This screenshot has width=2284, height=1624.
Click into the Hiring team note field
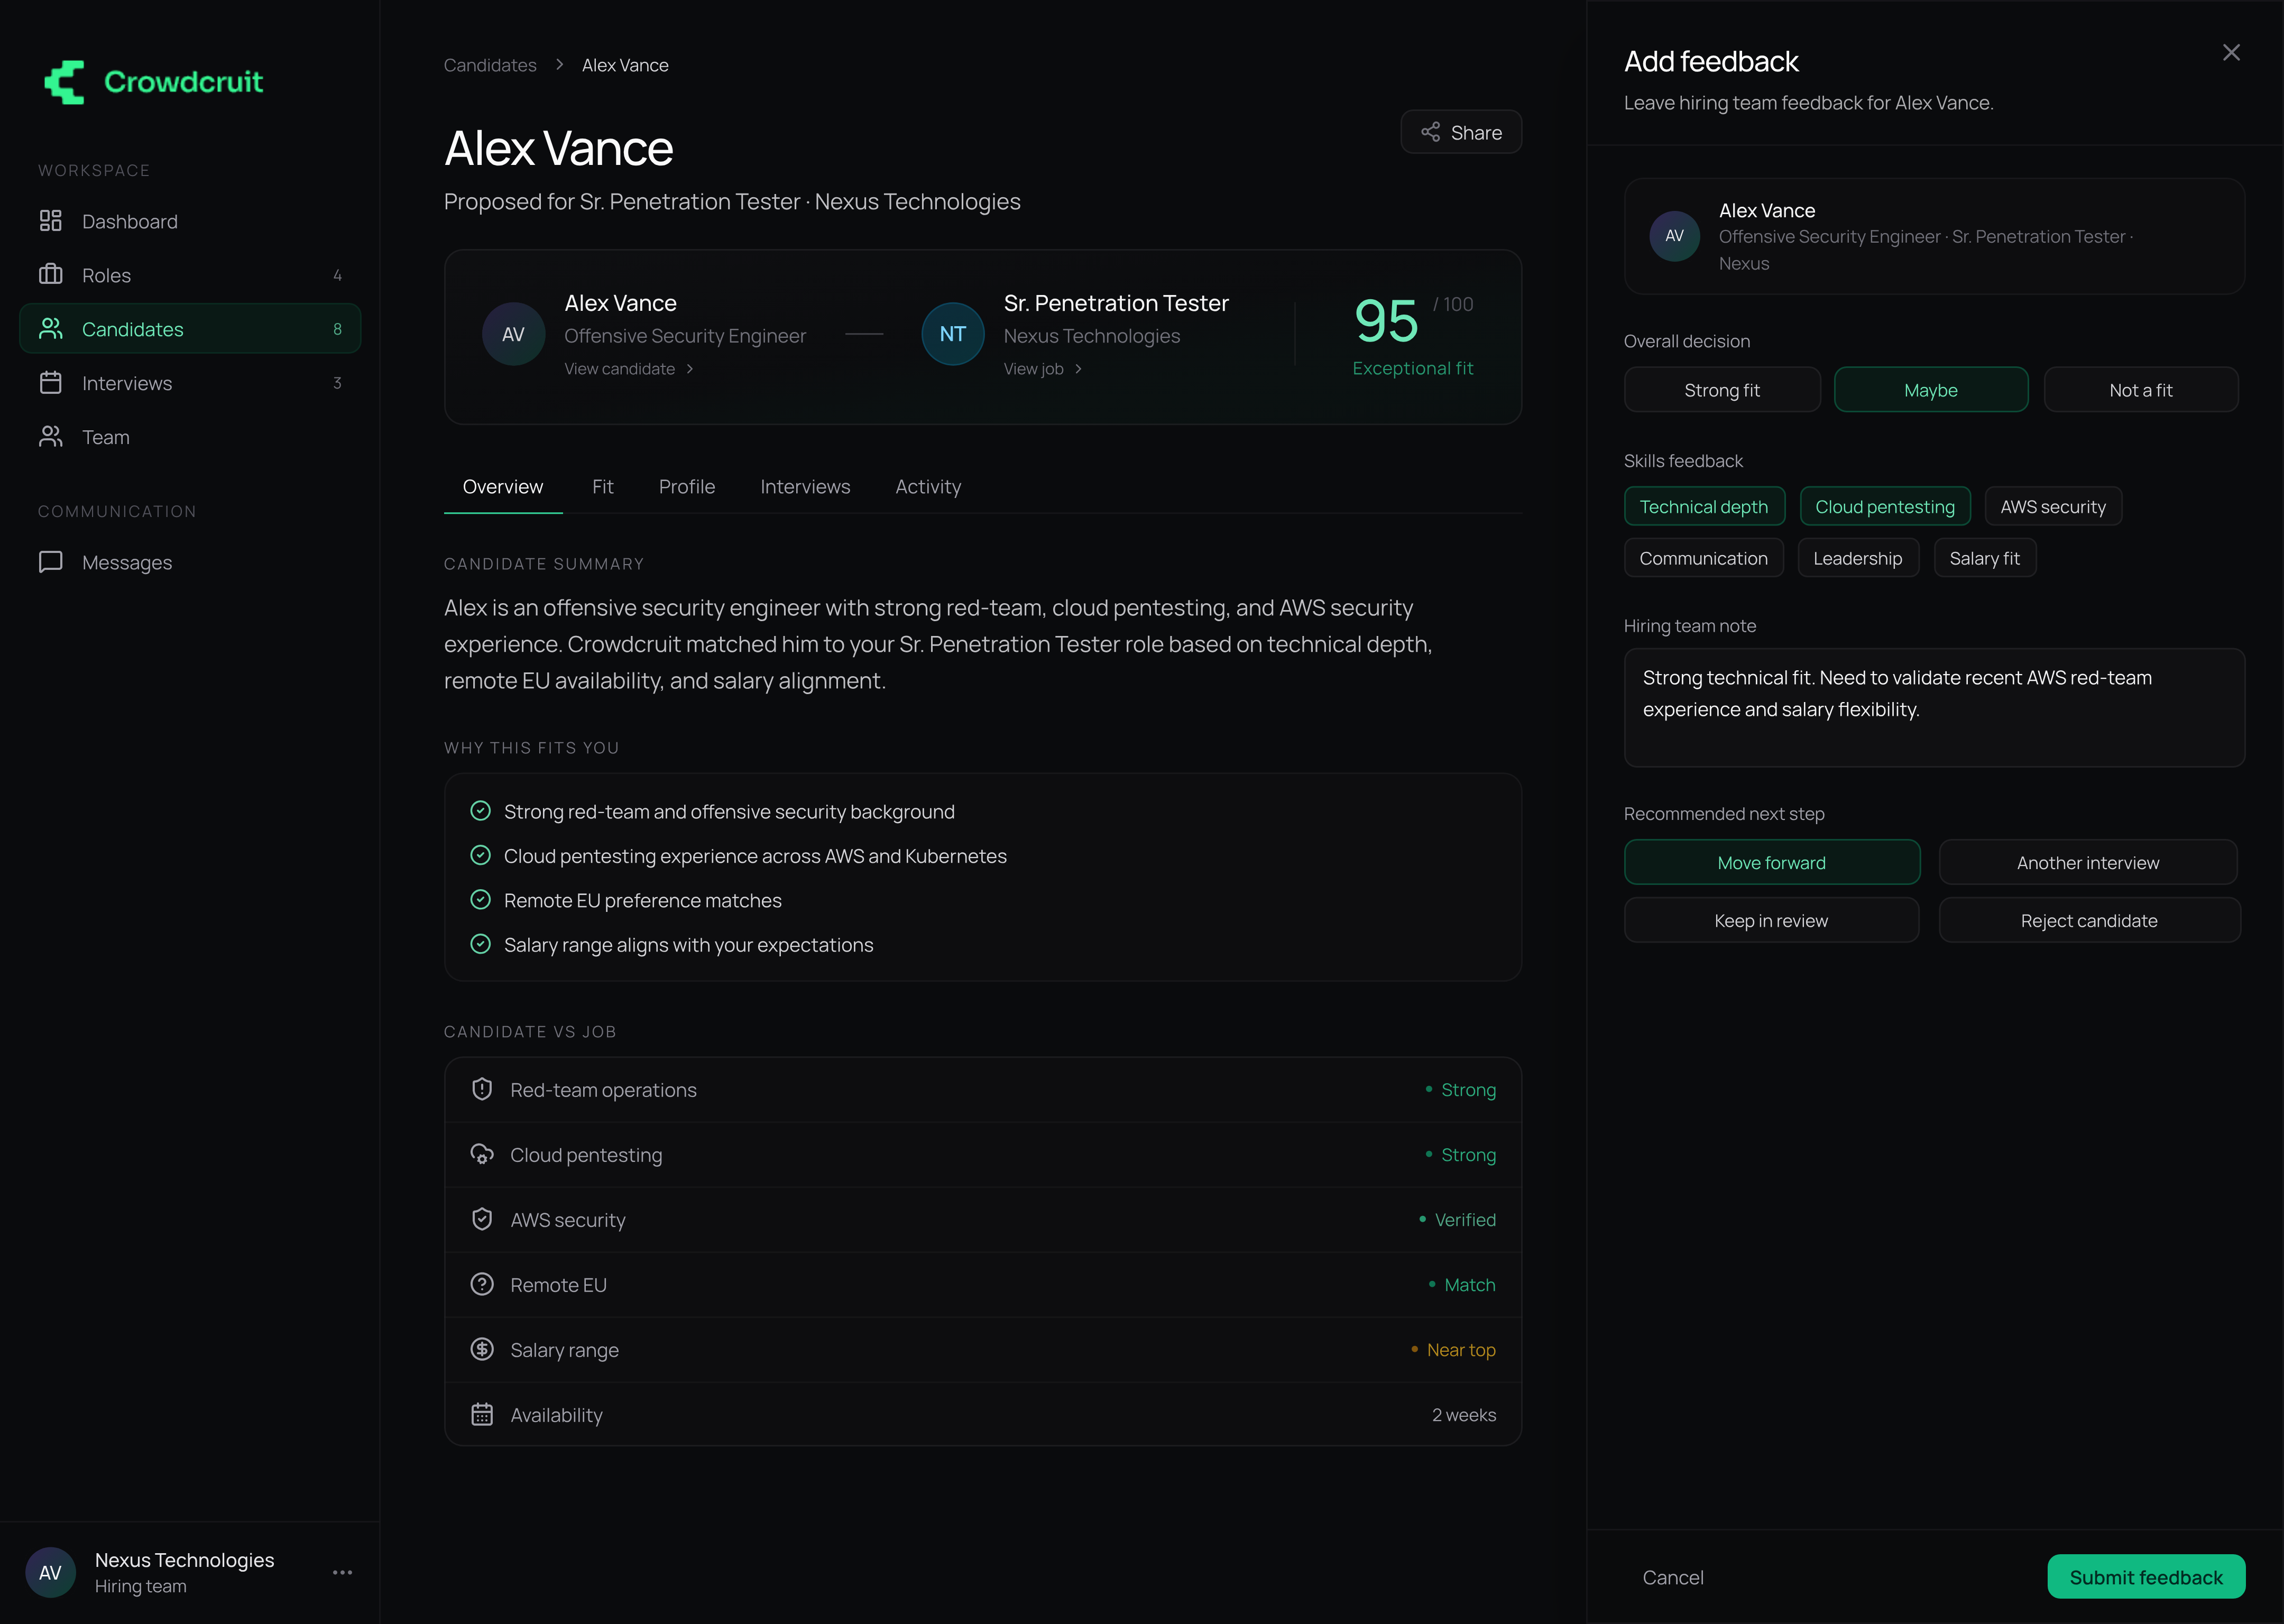pos(1934,708)
